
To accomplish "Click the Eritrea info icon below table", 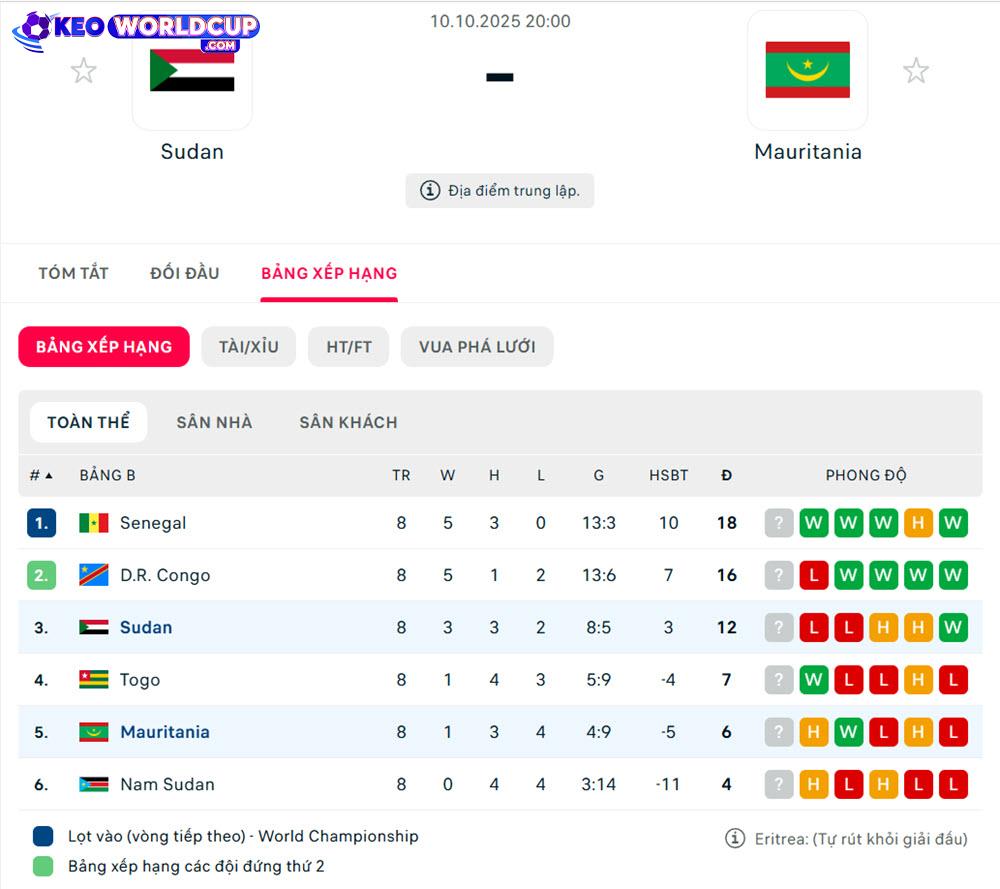I will (x=735, y=839).
